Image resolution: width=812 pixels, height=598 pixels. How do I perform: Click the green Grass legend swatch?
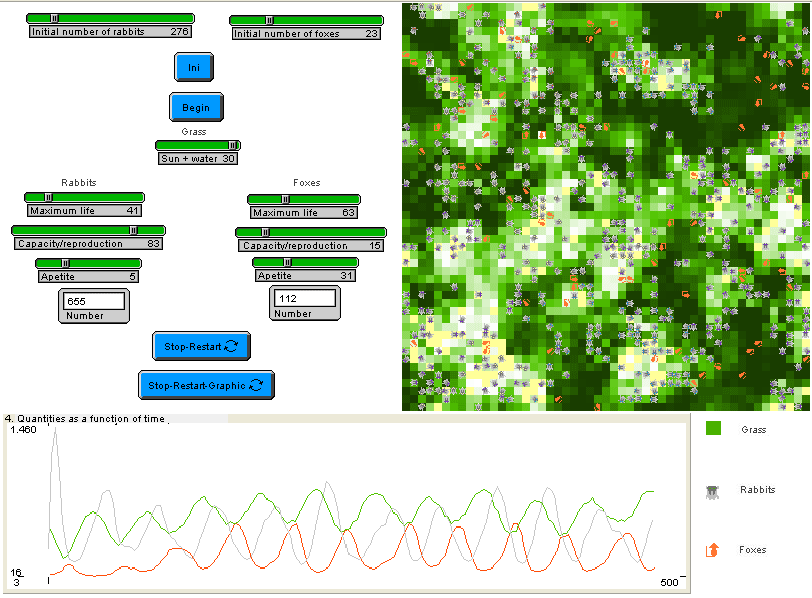tap(714, 429)
